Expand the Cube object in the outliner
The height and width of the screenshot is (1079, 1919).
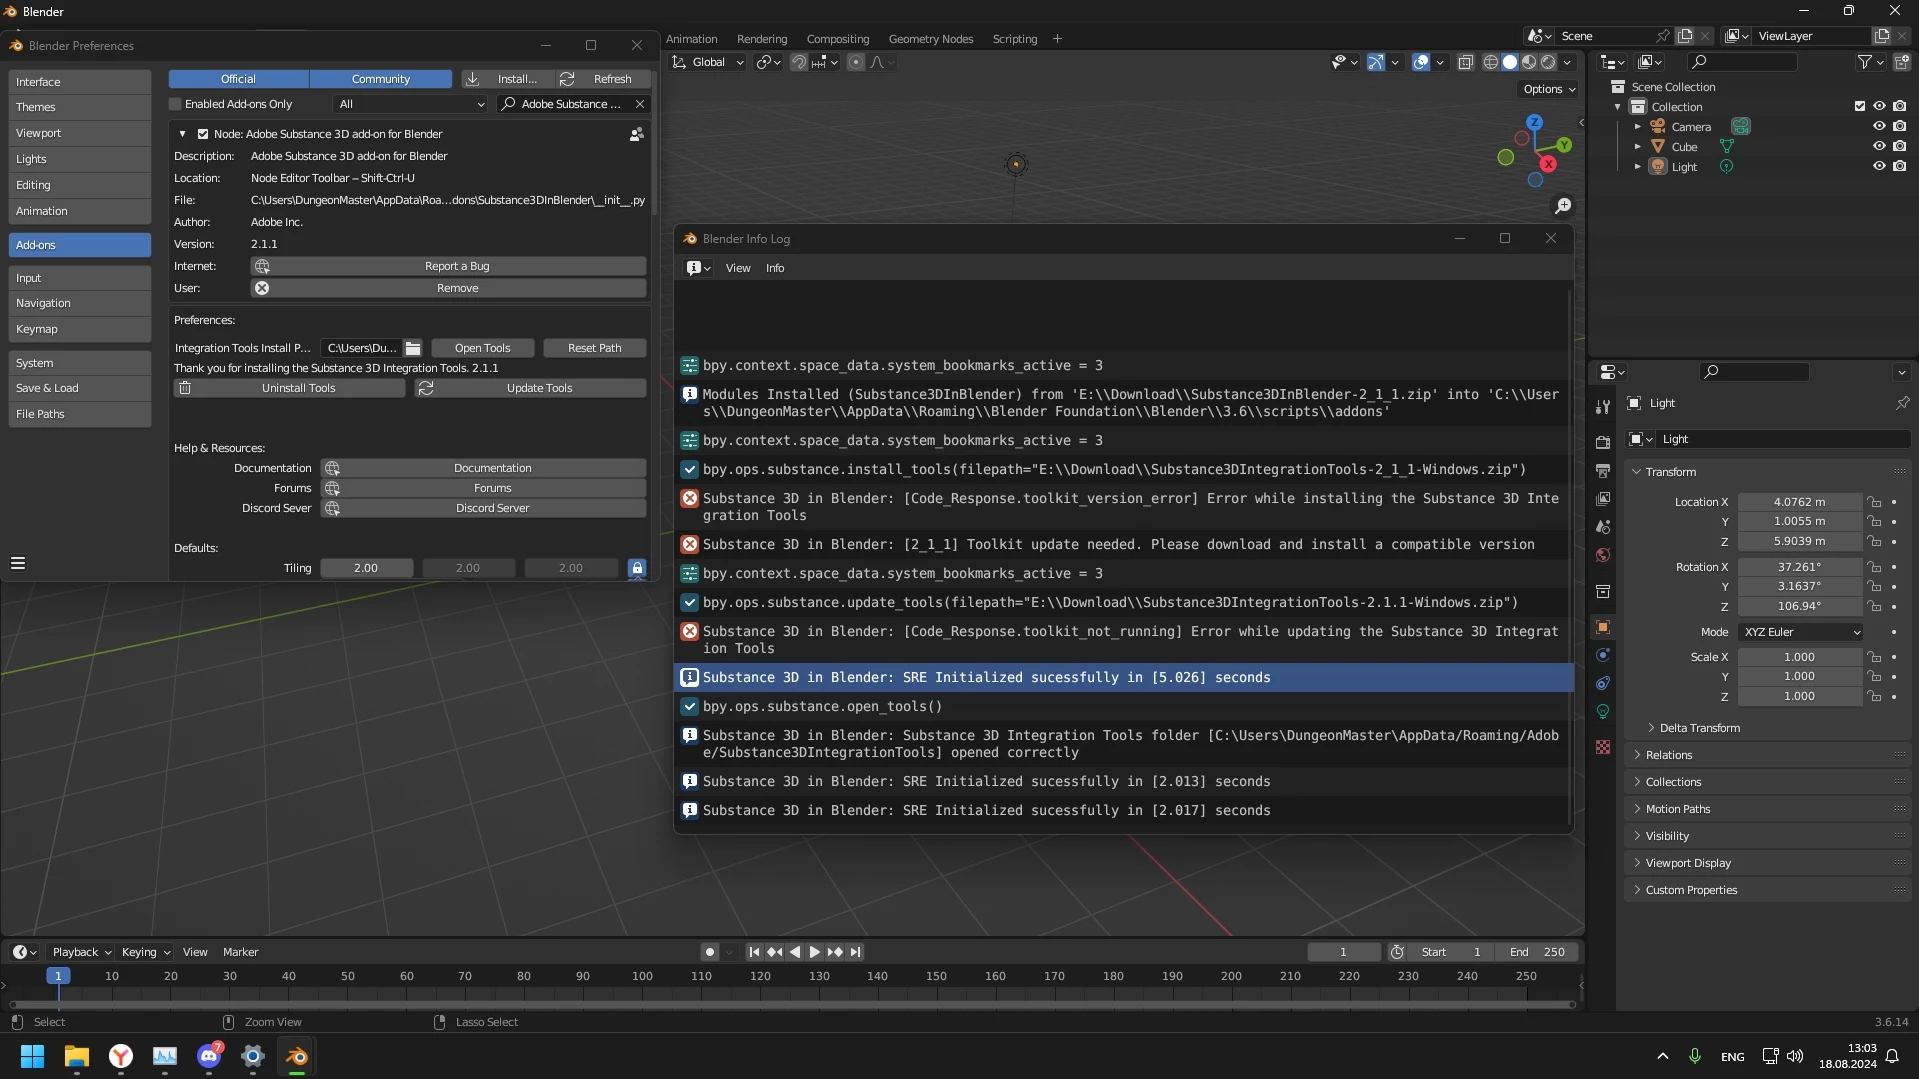point(1637,147)
